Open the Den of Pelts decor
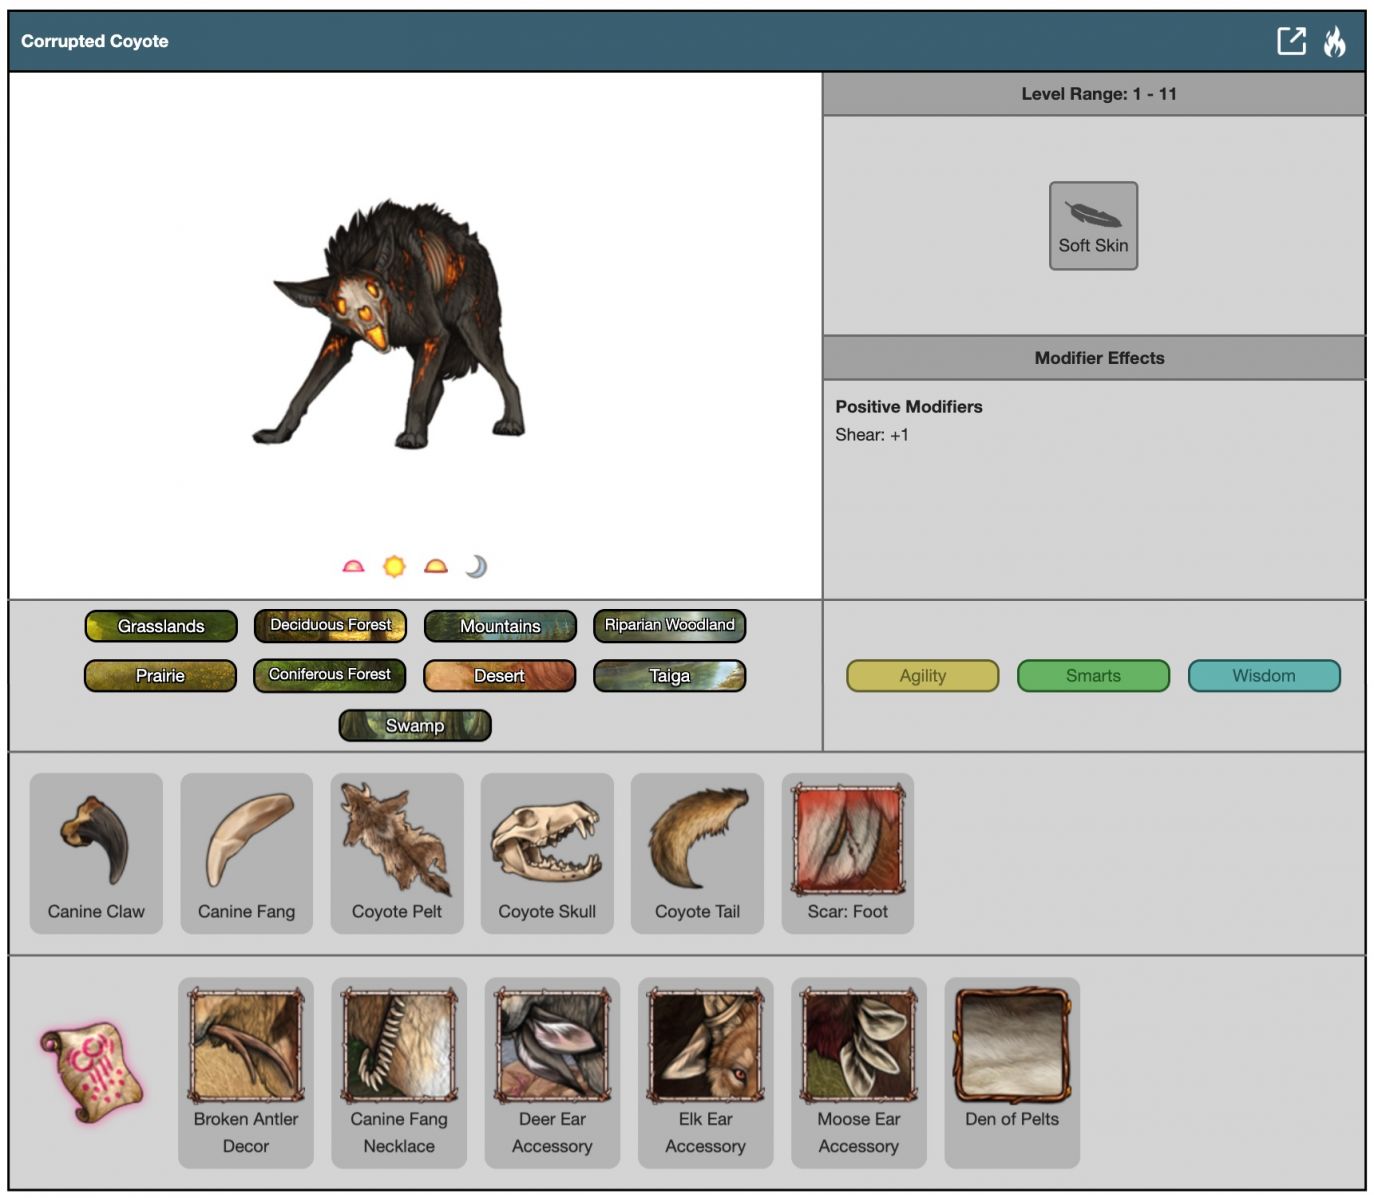The image size is (1374, 1198). tap(1011, 1071)
